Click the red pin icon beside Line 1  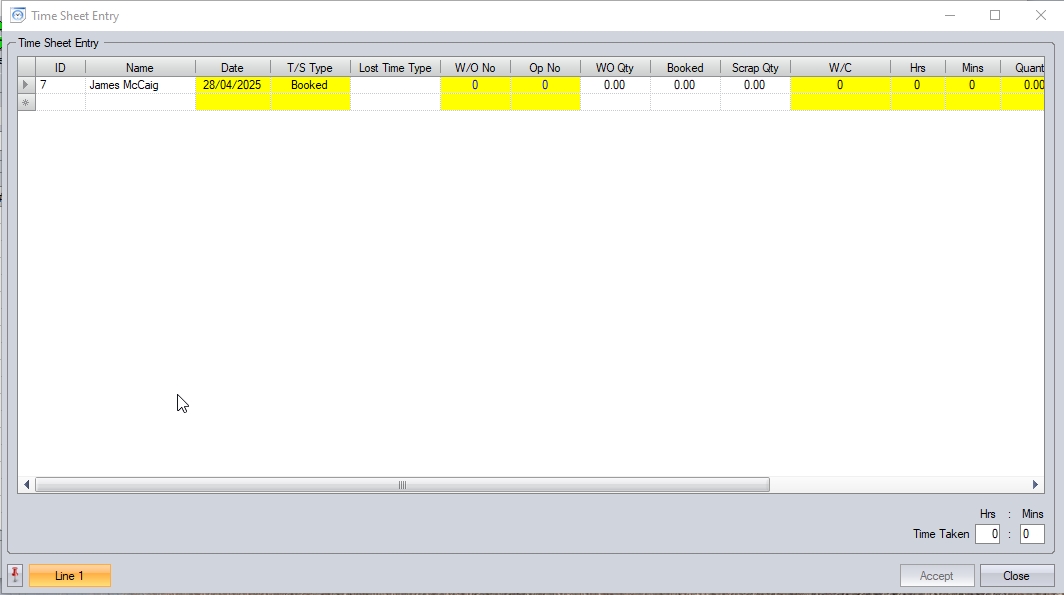pyautogui.click(x=15, y=575)
